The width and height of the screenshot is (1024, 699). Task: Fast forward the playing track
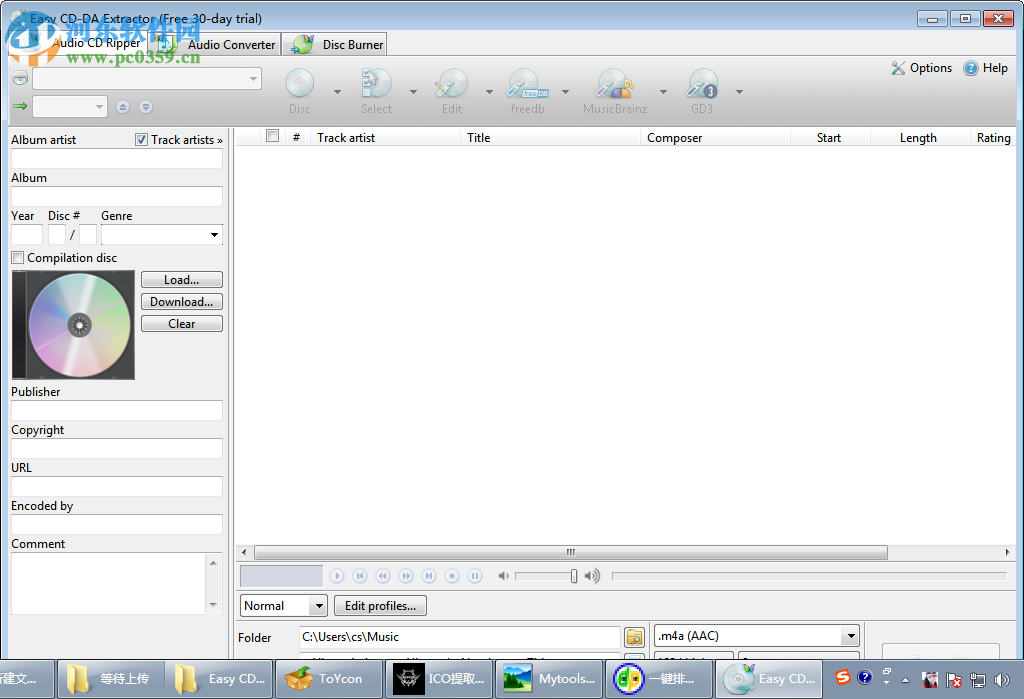click(406, 576)
